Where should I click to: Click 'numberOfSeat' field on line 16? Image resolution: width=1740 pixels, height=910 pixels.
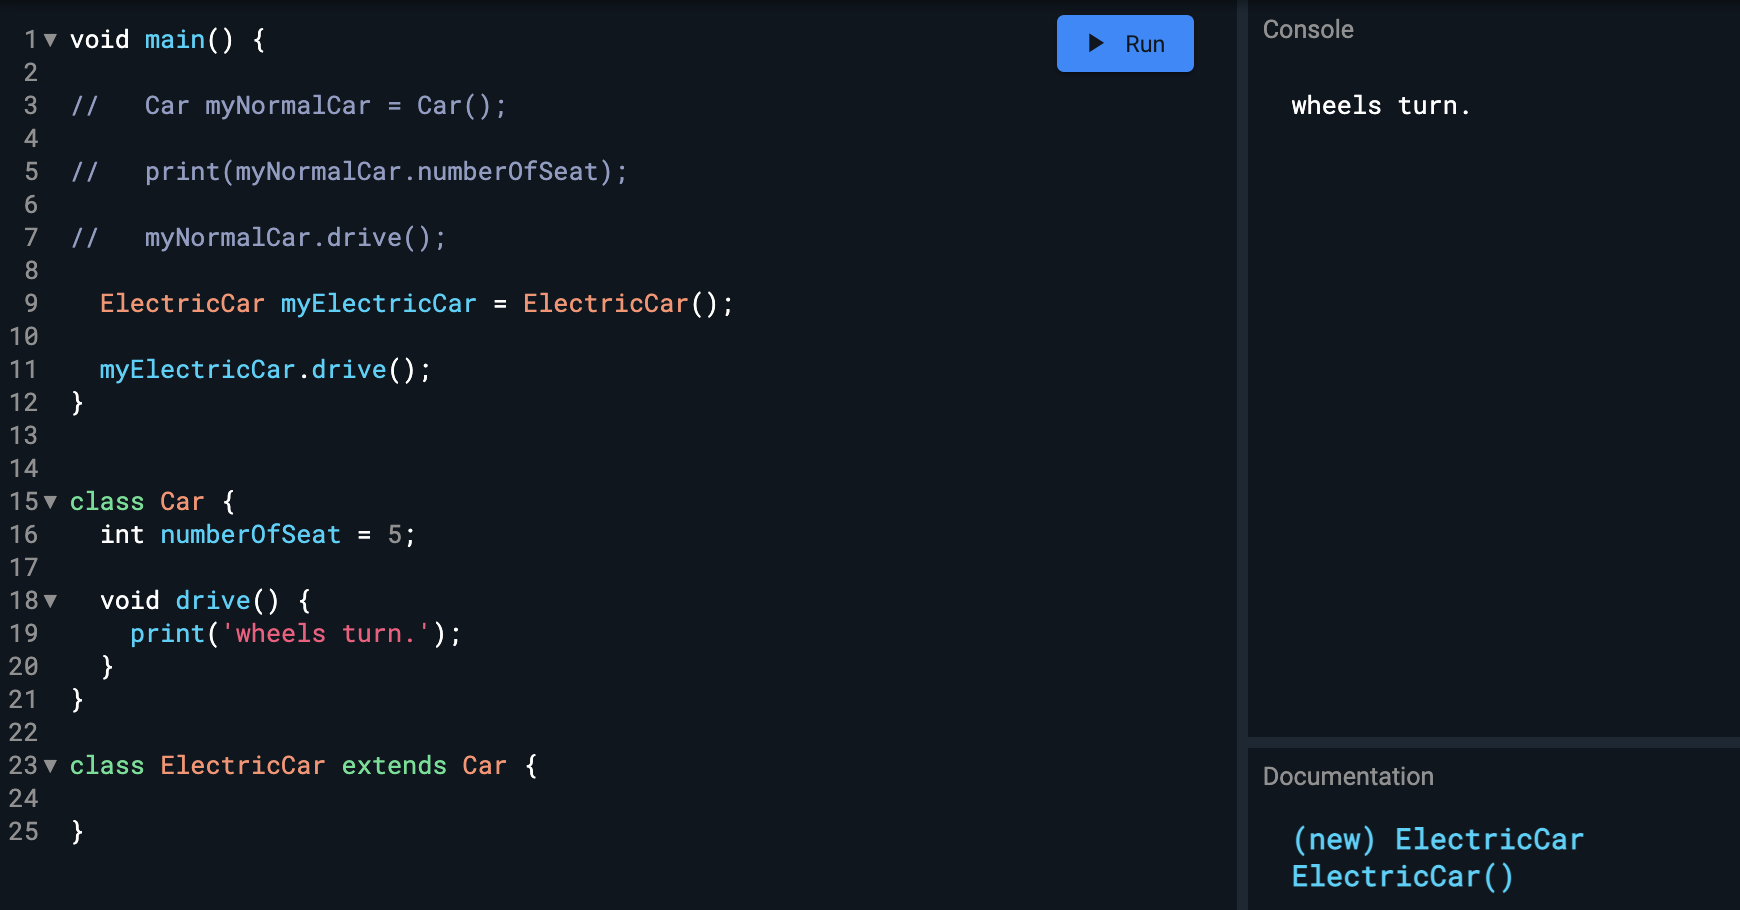[251, 535]
